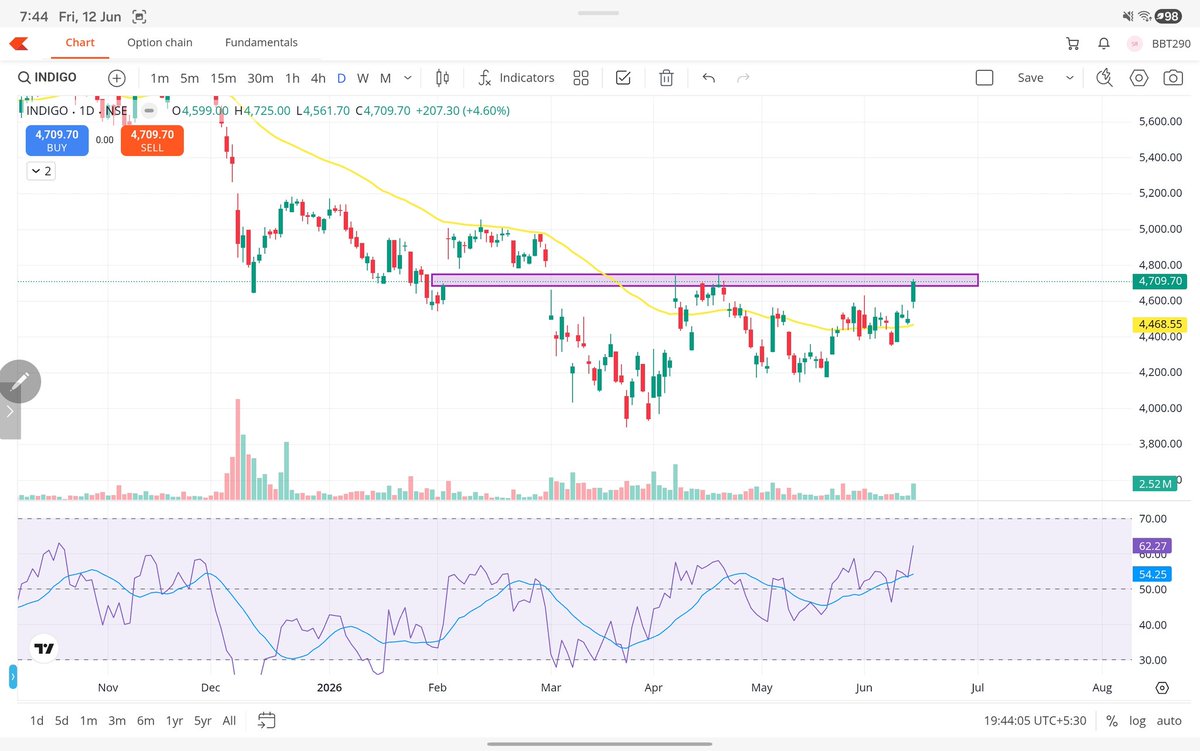Click the muted sound status icon
1200x751 pixels.
click(1128, 17)
